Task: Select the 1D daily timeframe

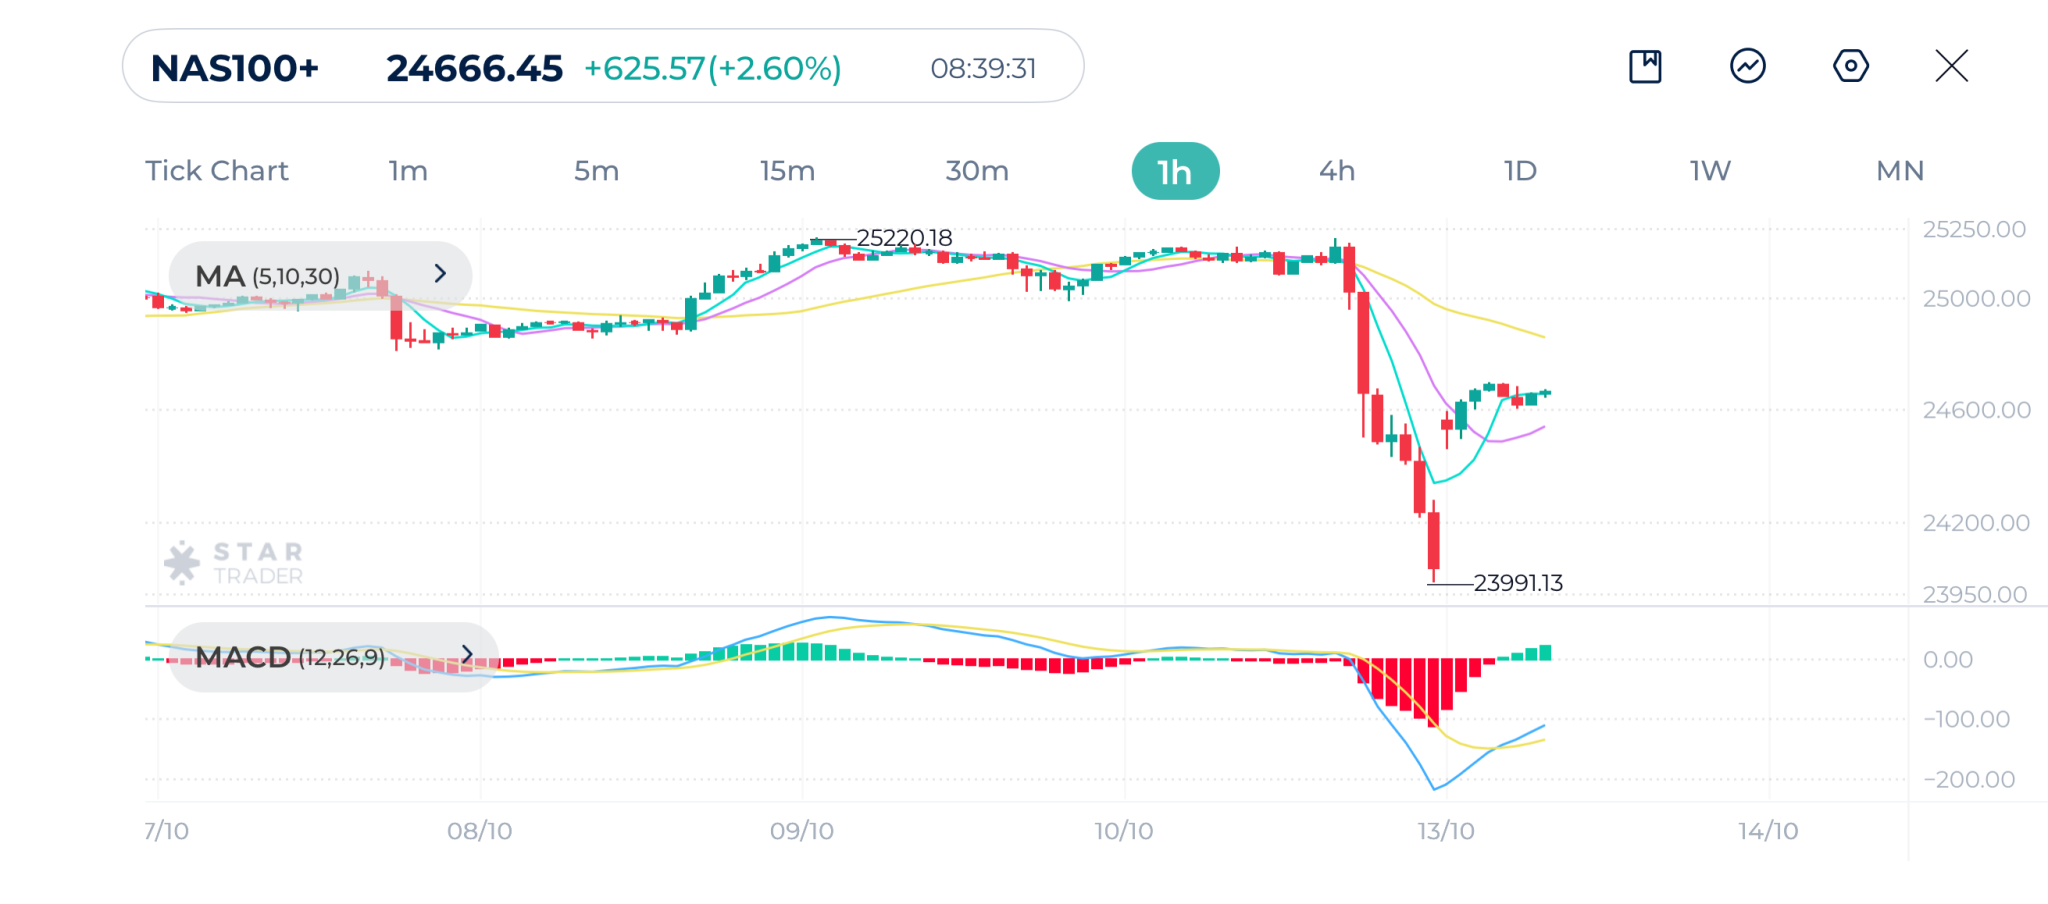Action: [x=1520, y=171]
